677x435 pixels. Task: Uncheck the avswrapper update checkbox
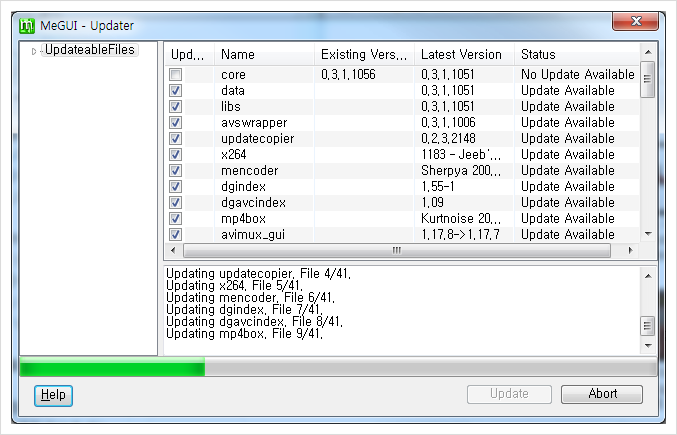(175, 123)
